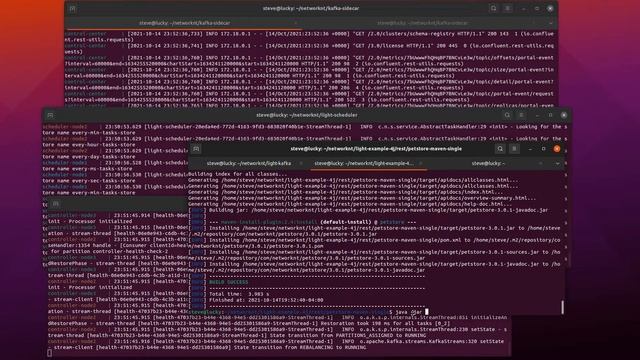Close the 'steve@lucky: ~' tab
The height and width of the screenshot is (360, 640).
540,164
